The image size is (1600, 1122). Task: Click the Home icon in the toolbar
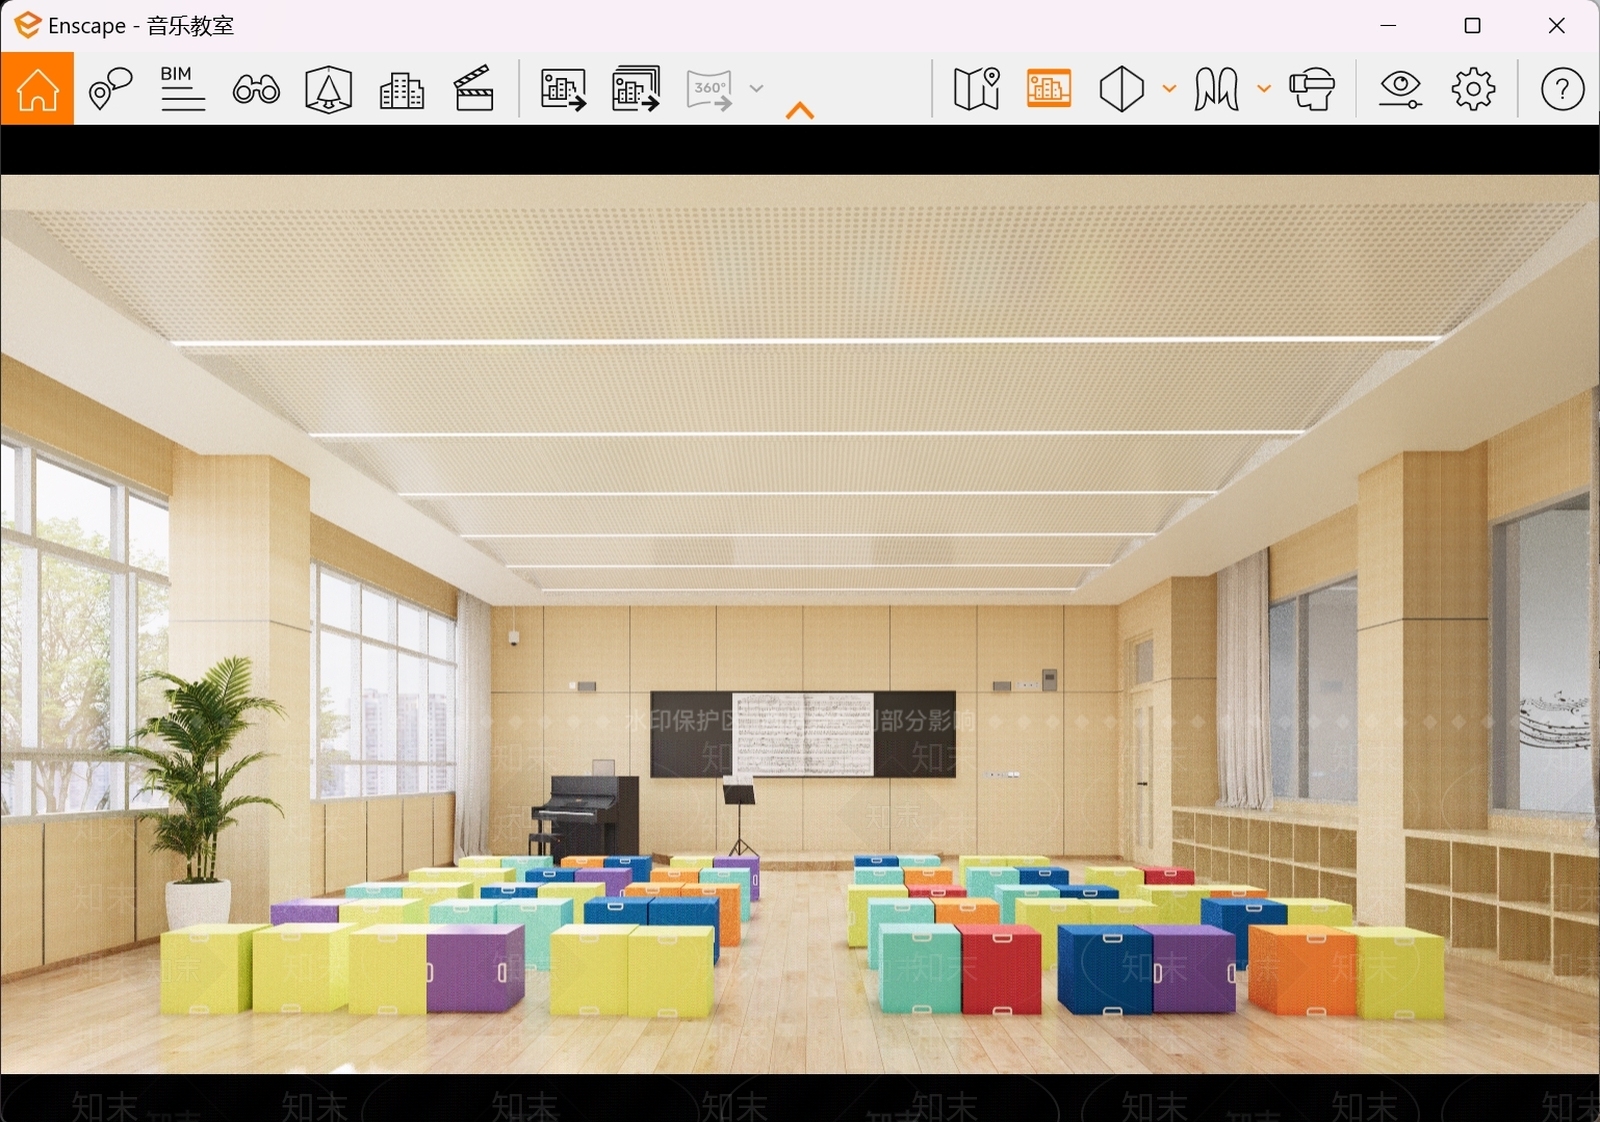pyautogui.click(x=37, y=89)
